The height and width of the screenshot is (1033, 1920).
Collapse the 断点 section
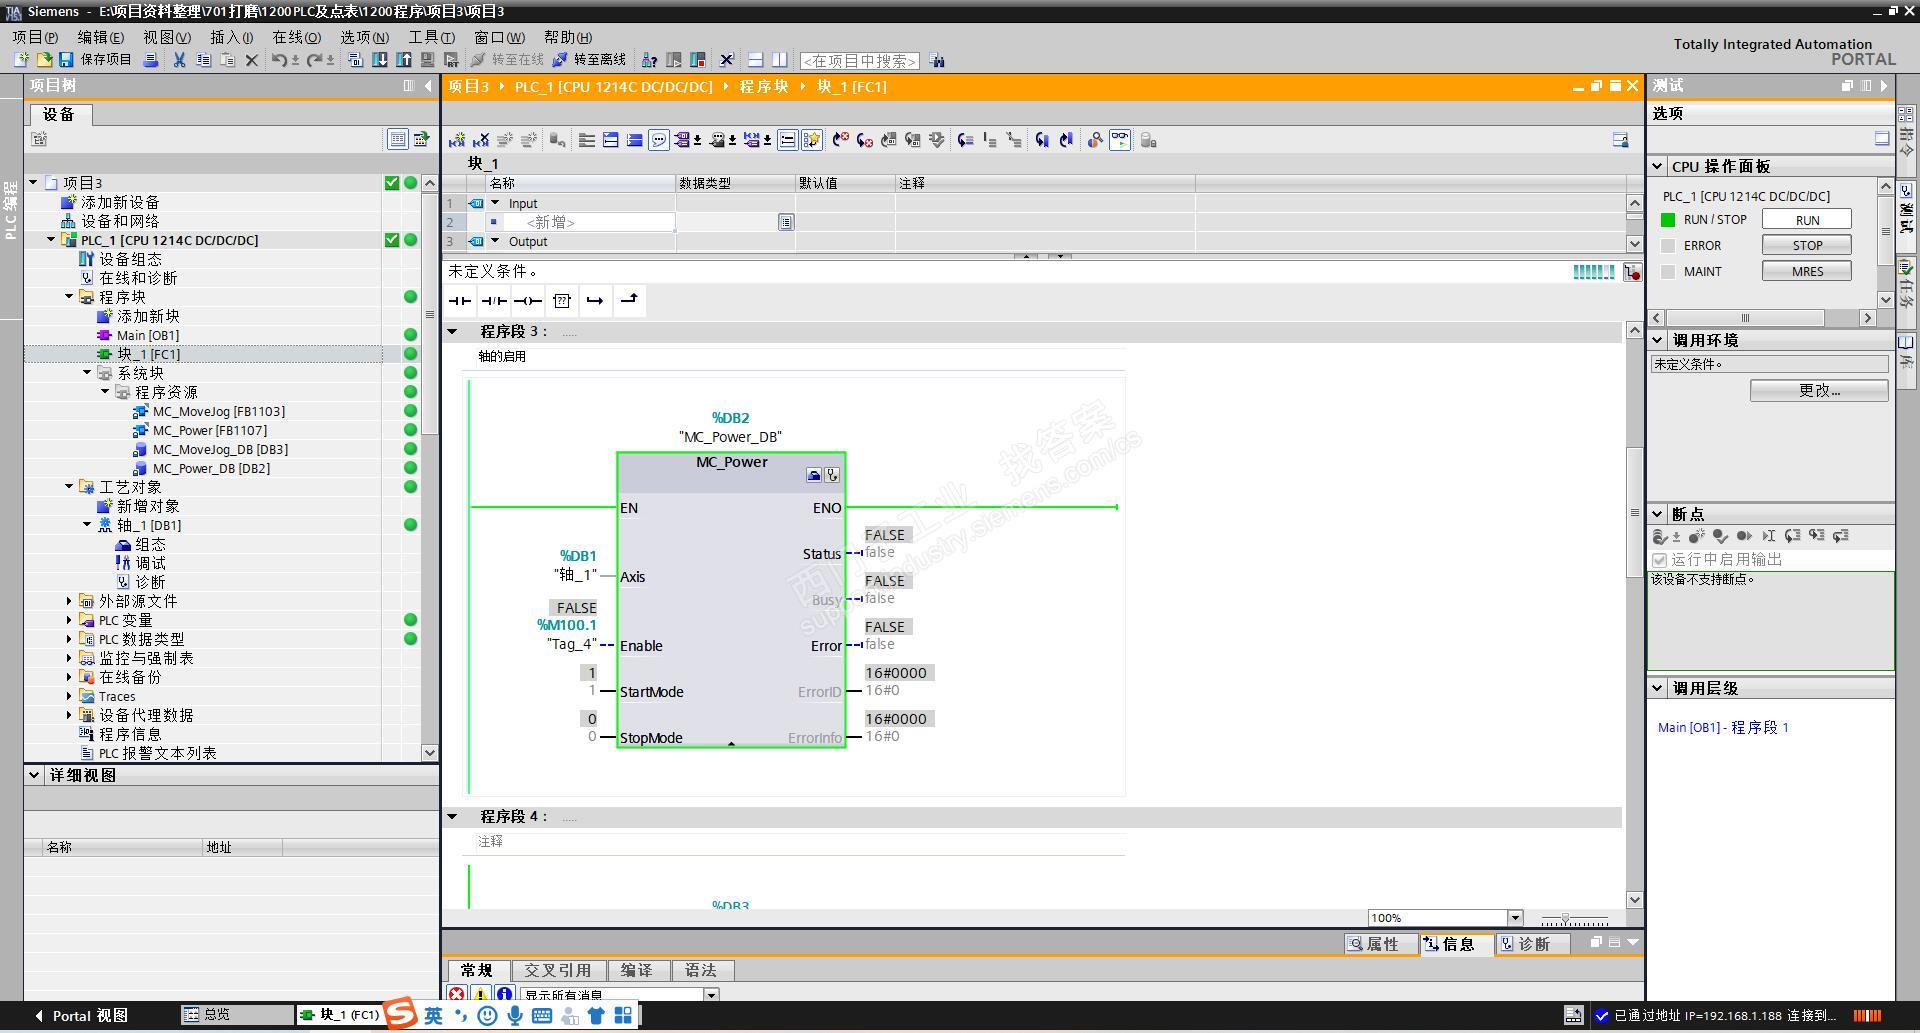(x=1658, y=514)
